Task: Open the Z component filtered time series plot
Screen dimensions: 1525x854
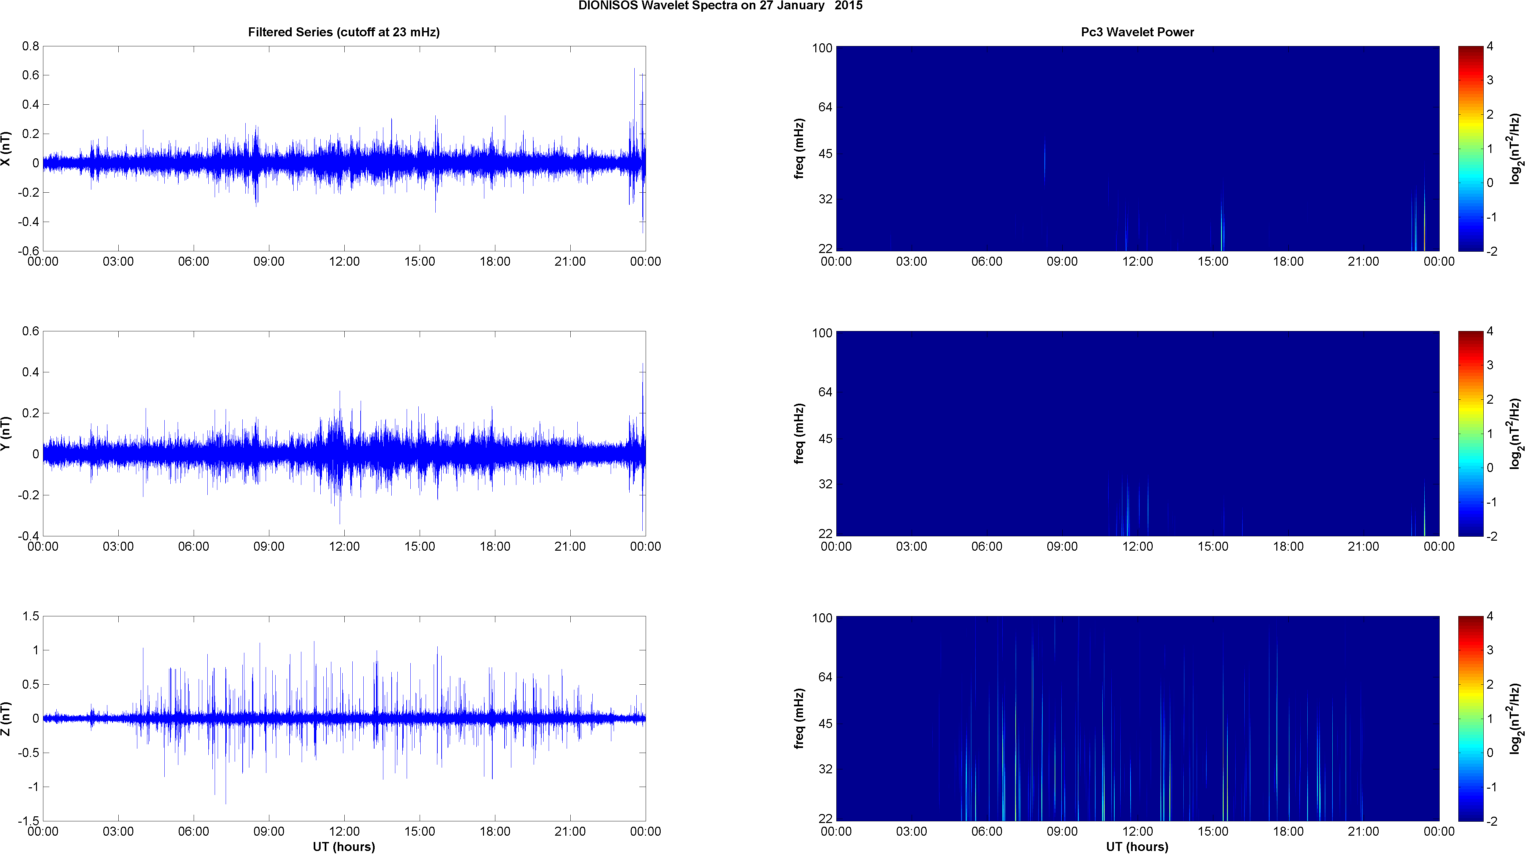Action: pyautogui.click(x=344, y=719)
